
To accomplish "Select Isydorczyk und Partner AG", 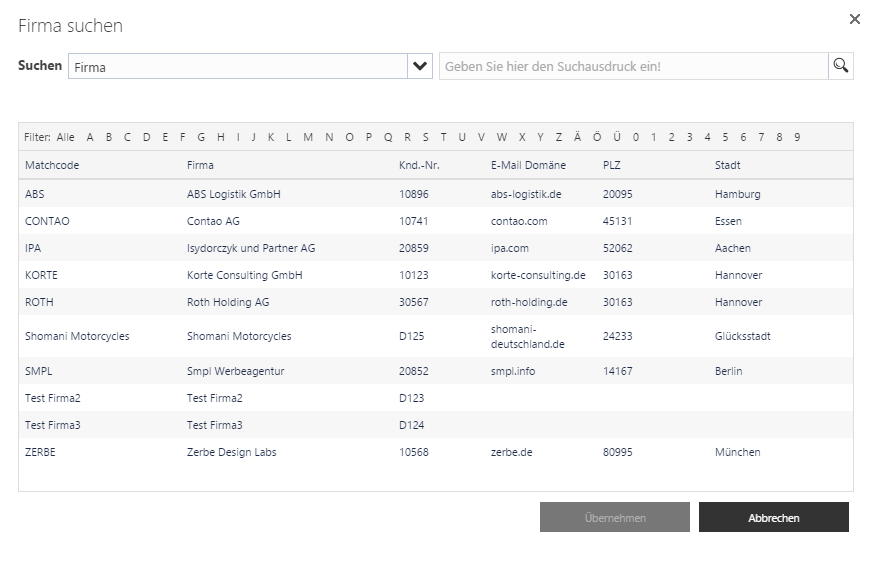I will pyautogui.click(x=251, y=248).
